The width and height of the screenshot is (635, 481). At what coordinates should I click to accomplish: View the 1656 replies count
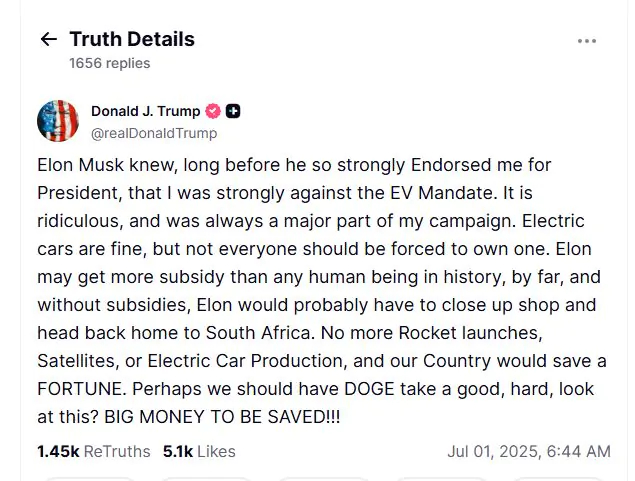tap(109, 63)
